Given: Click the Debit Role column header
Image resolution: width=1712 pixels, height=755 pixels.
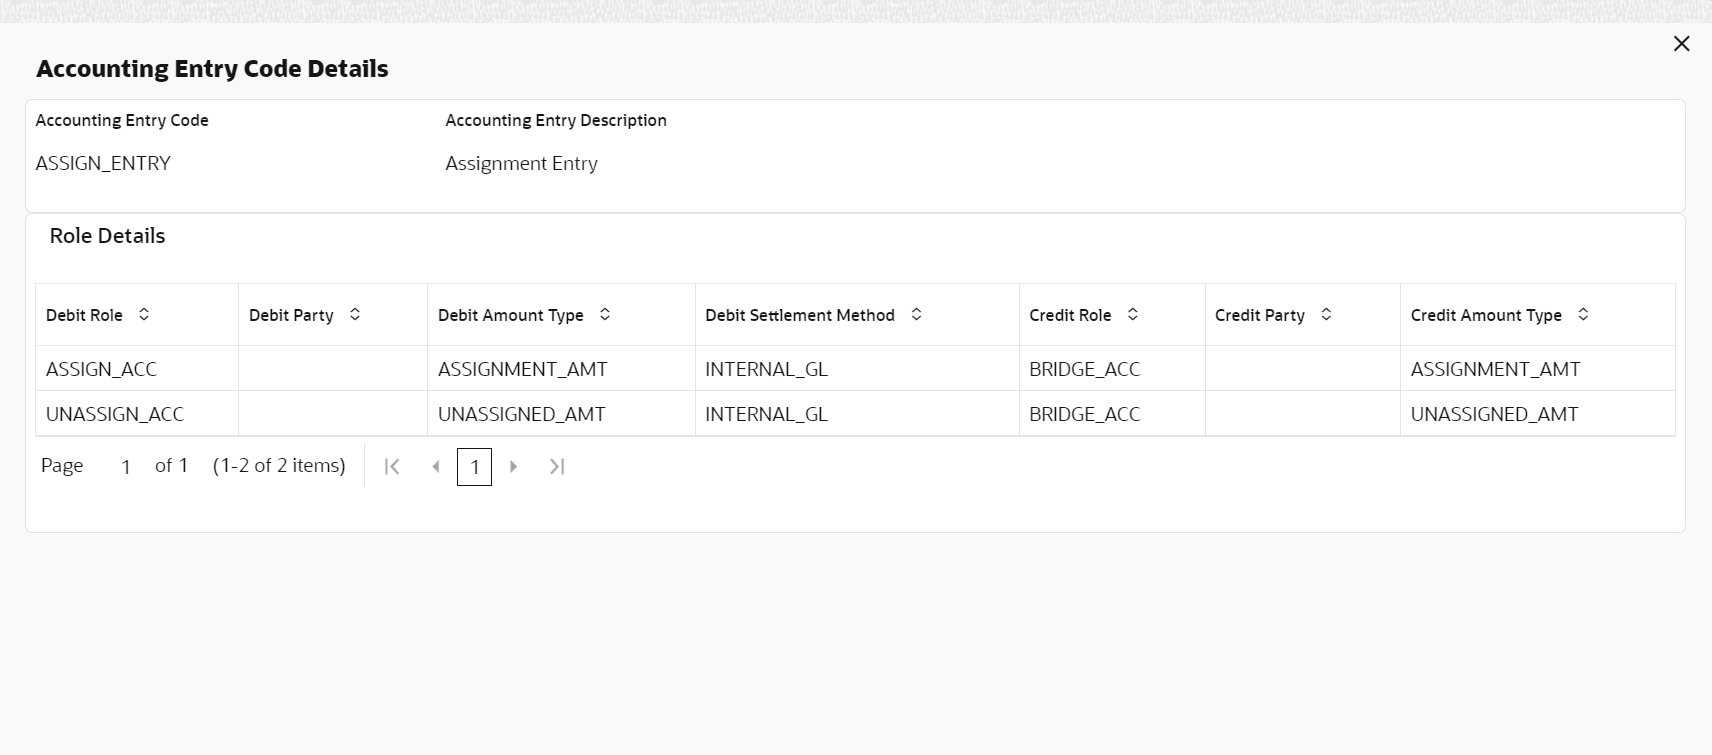Looking at the screenshot, I should [137, 315].
